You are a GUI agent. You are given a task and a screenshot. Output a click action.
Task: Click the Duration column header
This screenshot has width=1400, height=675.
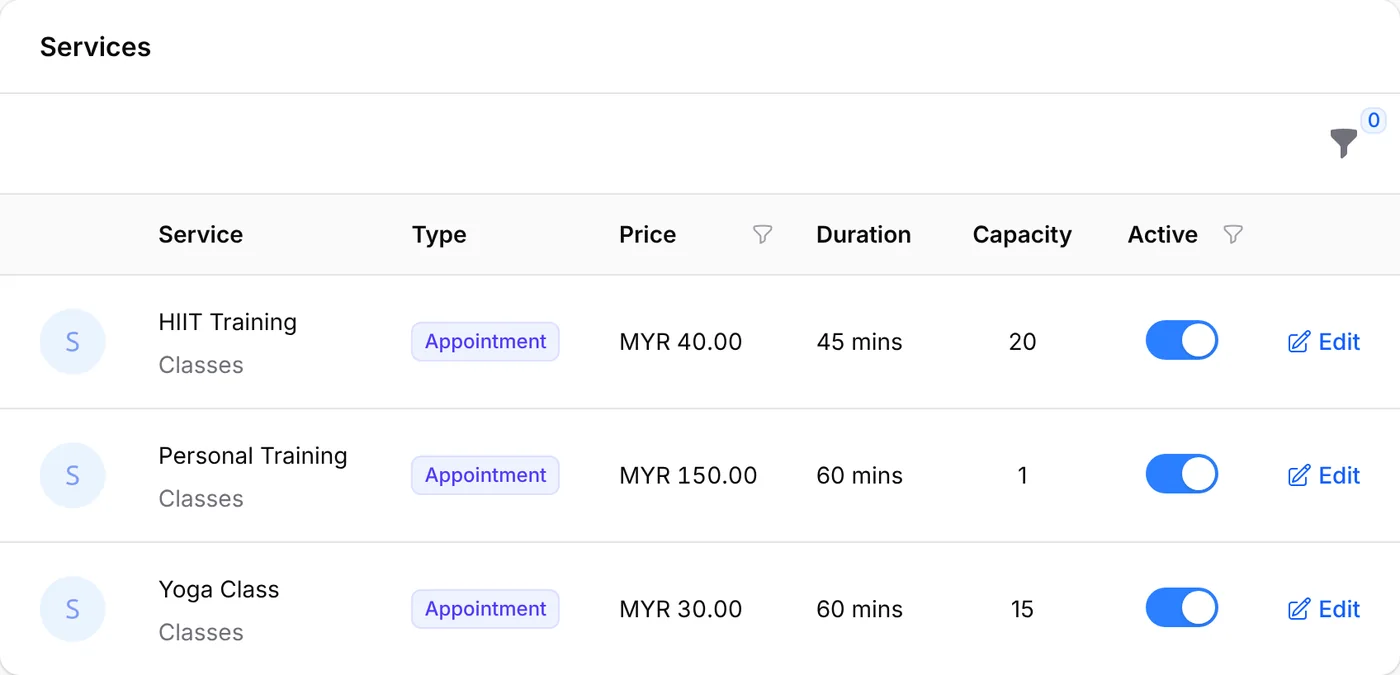click(x=864, y=235)
